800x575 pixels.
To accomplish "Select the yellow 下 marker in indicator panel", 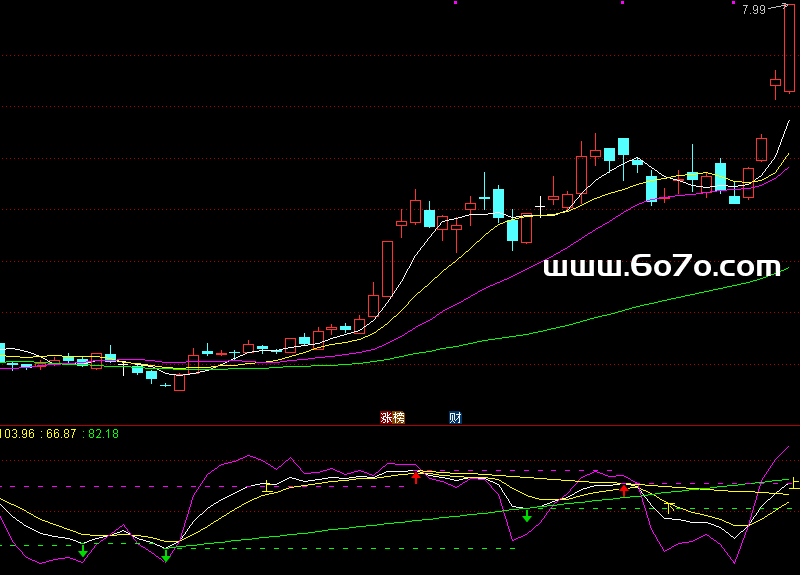I will [671, 508].
